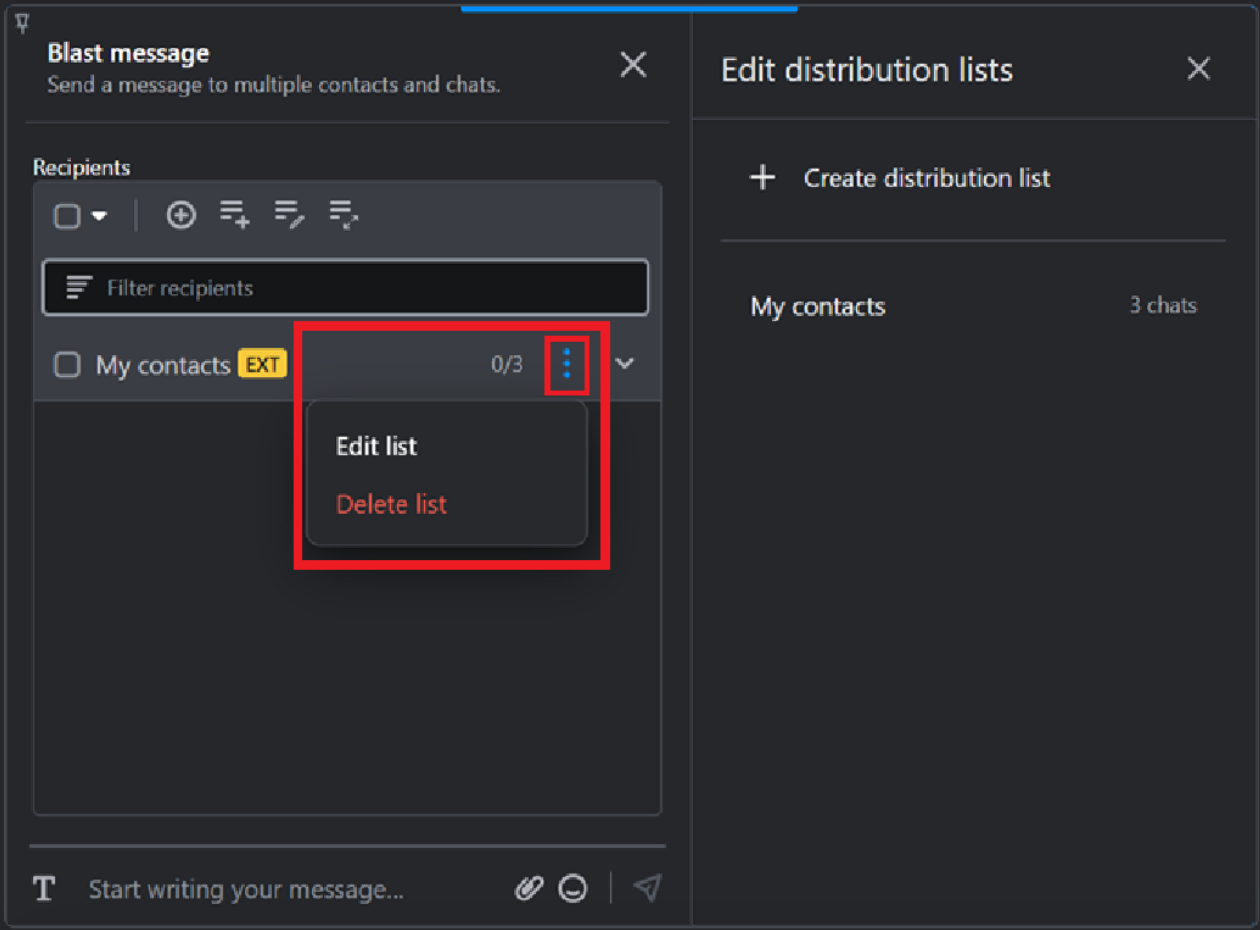The height and width of the screenshot is (930, 1260).
Task: Check the My contacts list checkbox
Action: point(67,365)
